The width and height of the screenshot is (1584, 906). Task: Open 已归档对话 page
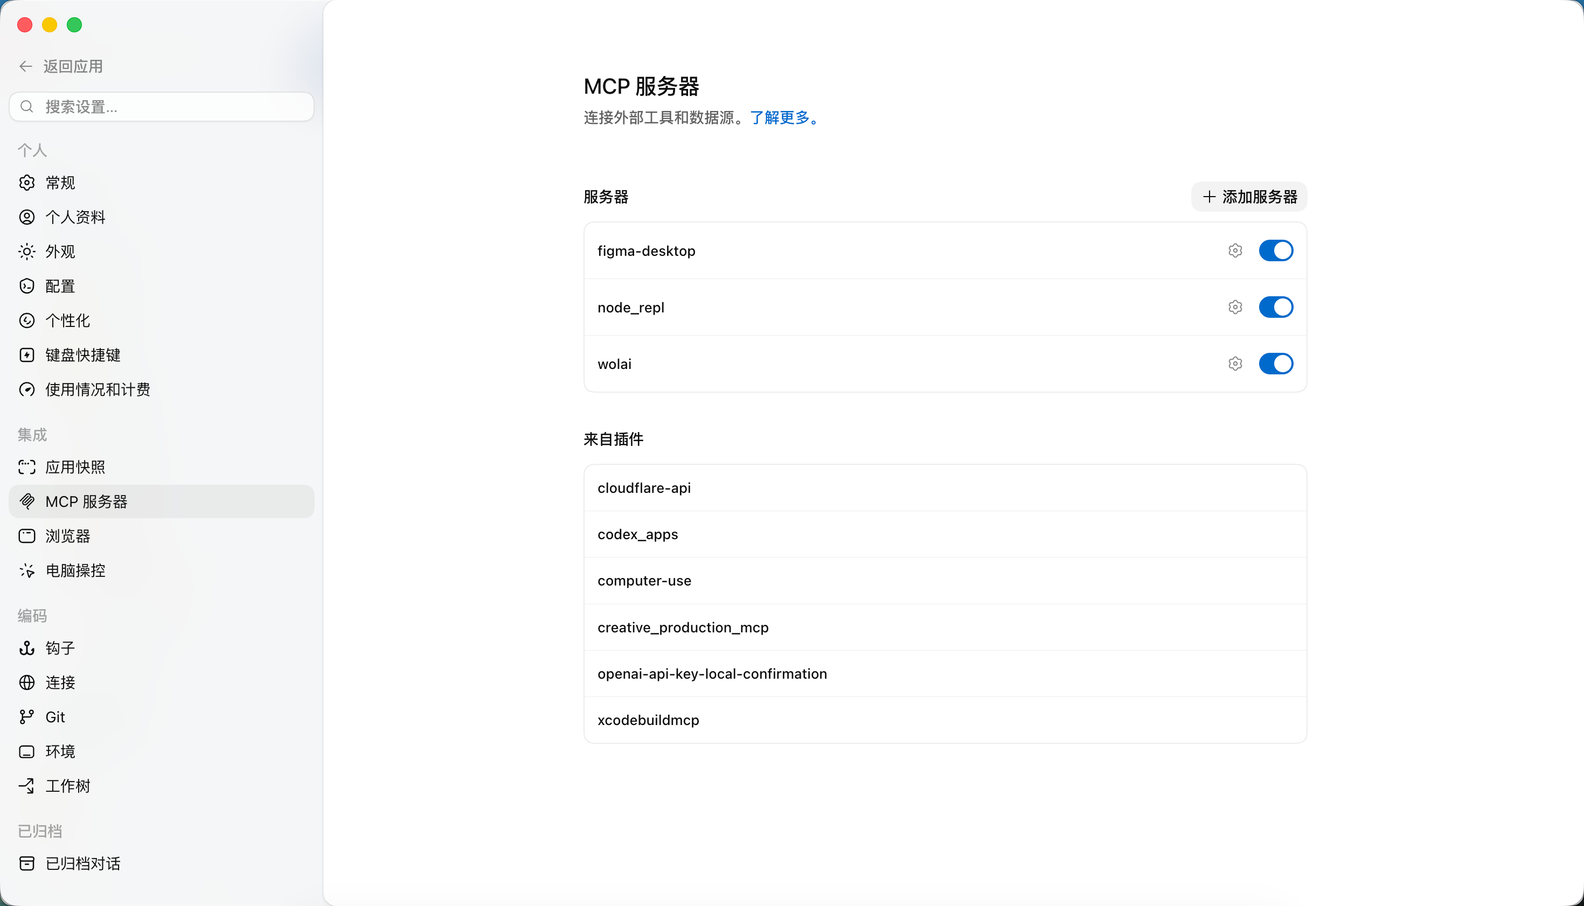[x=161, y=864]
